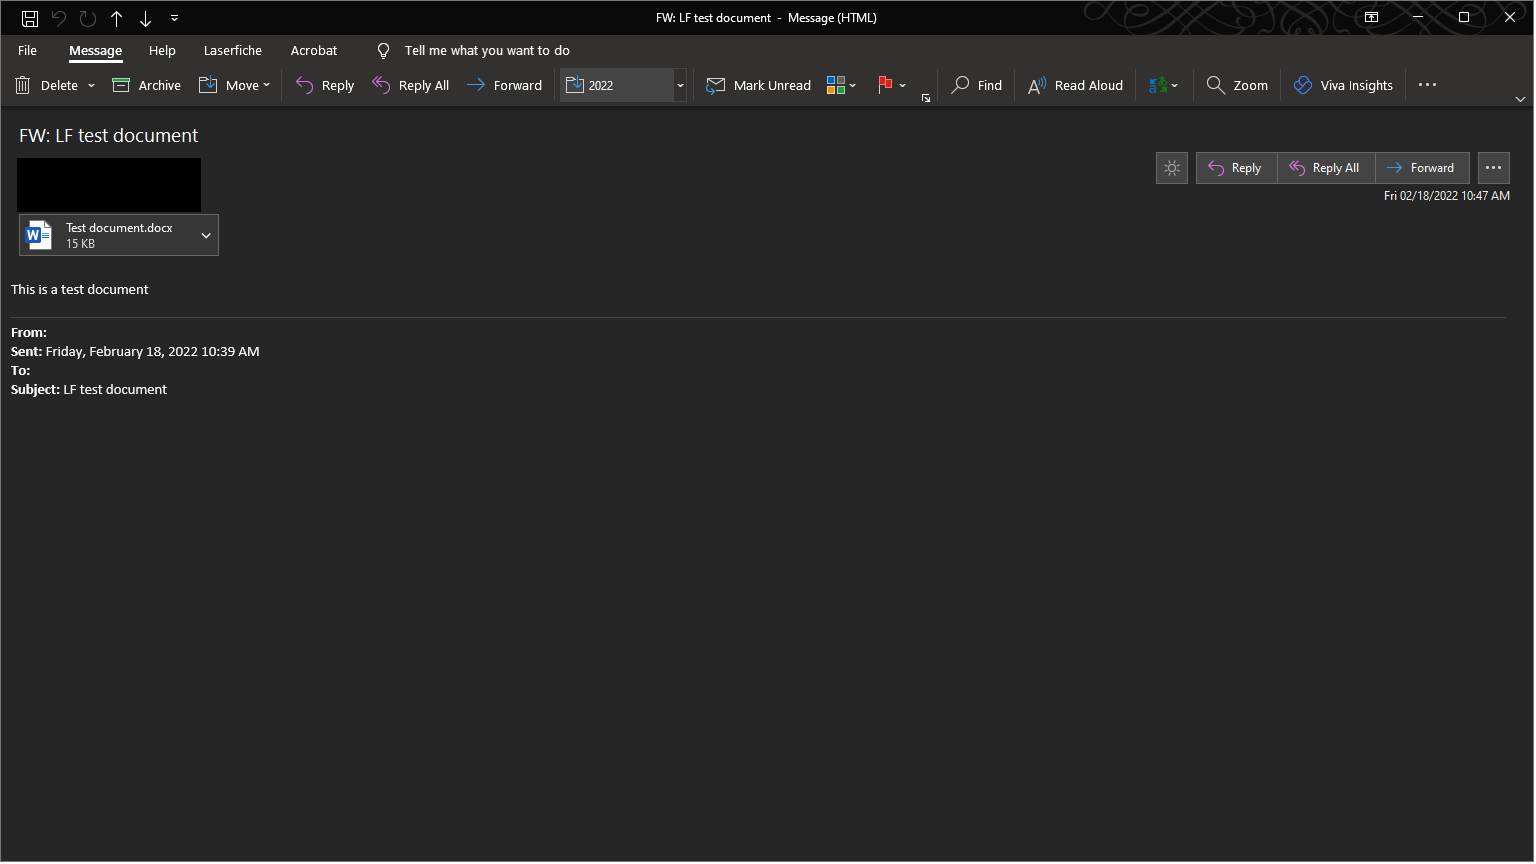This screenshot has width=1536, height=864.
Task: Click the Archive button in ribbon
Action: click(x=147, y=86)
